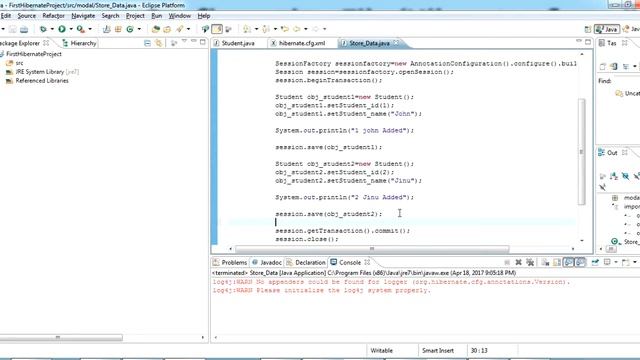640x360 pixels.
Task: Open the Refactor menu
Action: pyautogui.click(x=53, y=16)
